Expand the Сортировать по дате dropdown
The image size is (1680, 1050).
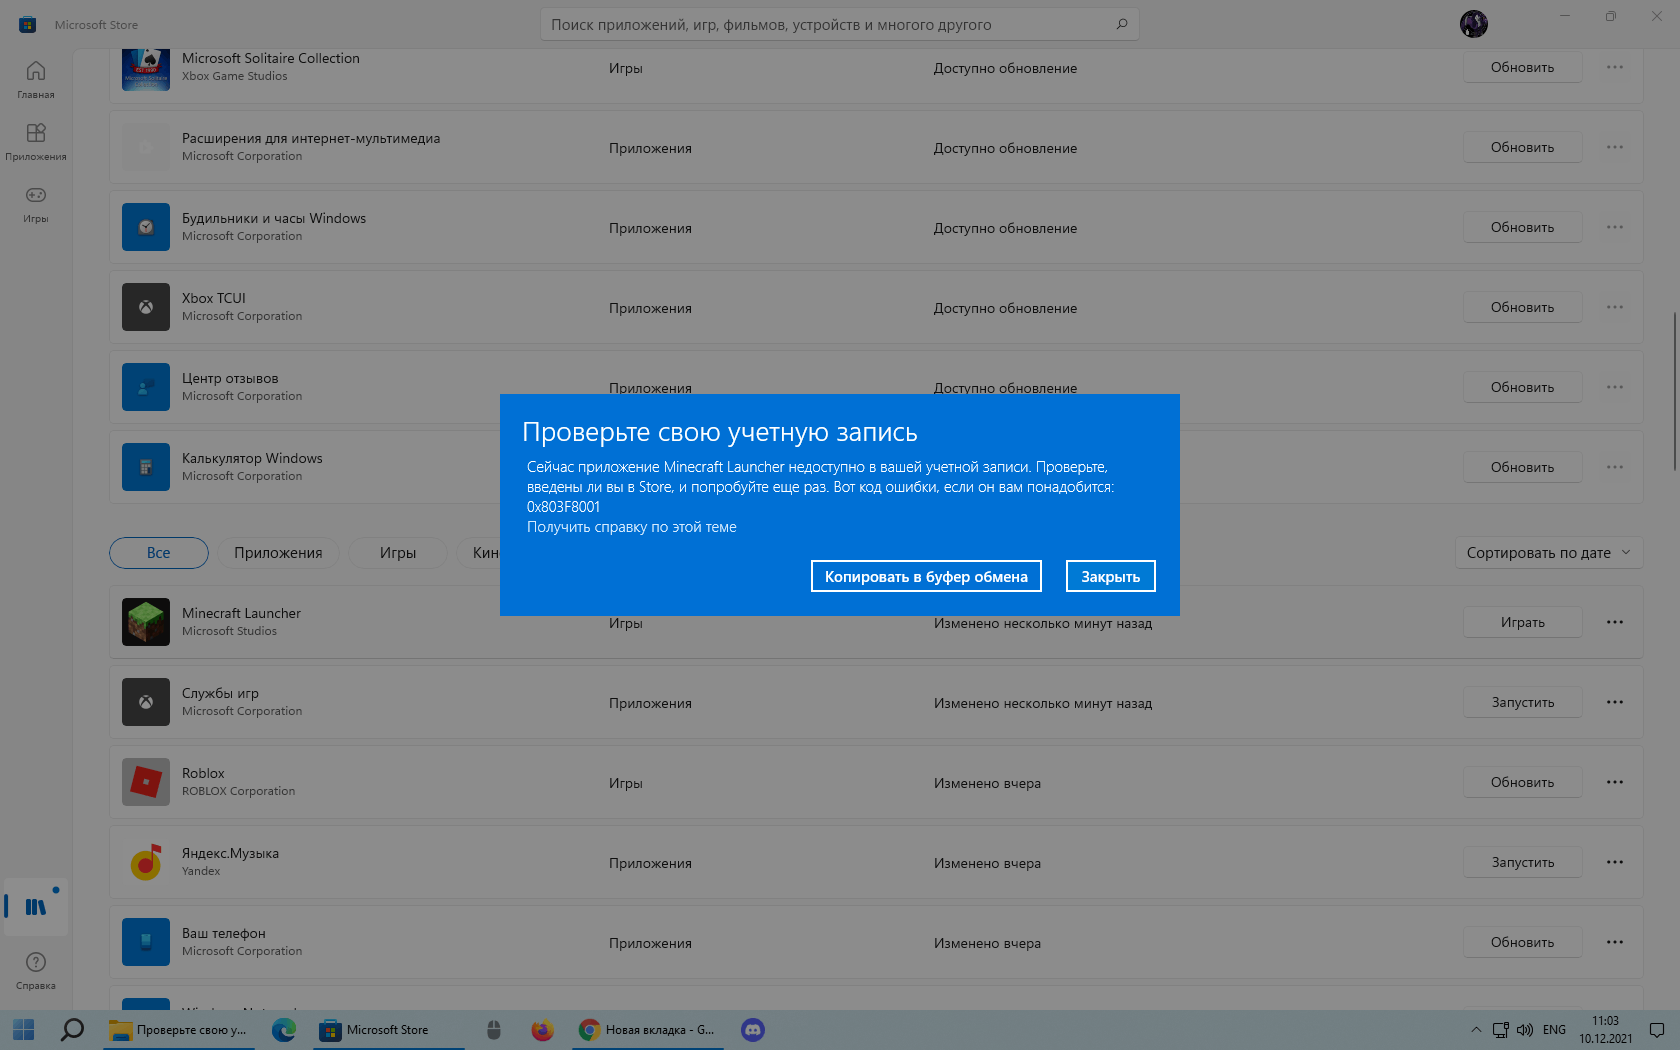tap(1549, 553)
